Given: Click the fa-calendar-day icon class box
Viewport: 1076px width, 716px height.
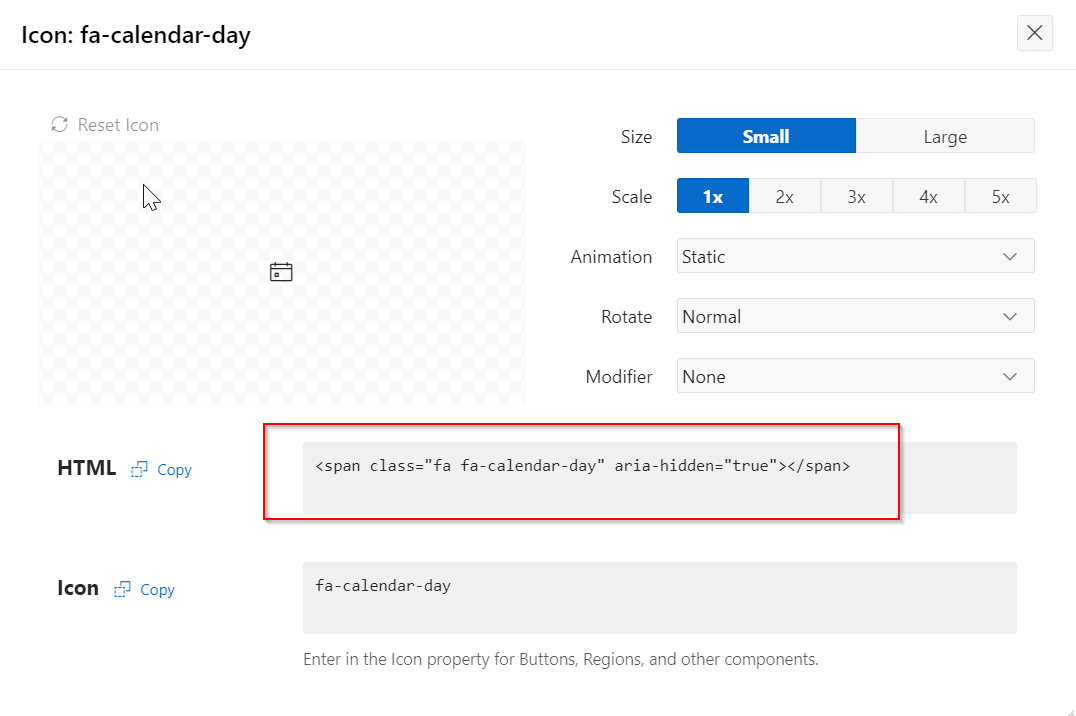Looking at the screenshot, I should (659, 598).
